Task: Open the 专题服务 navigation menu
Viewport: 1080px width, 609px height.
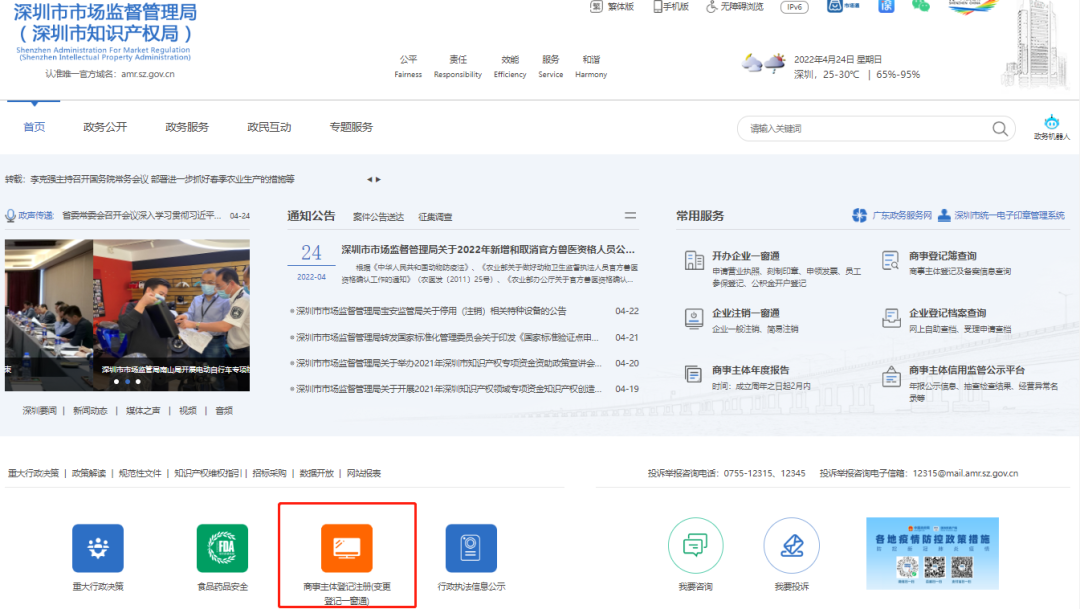Action: coord(351,127)
